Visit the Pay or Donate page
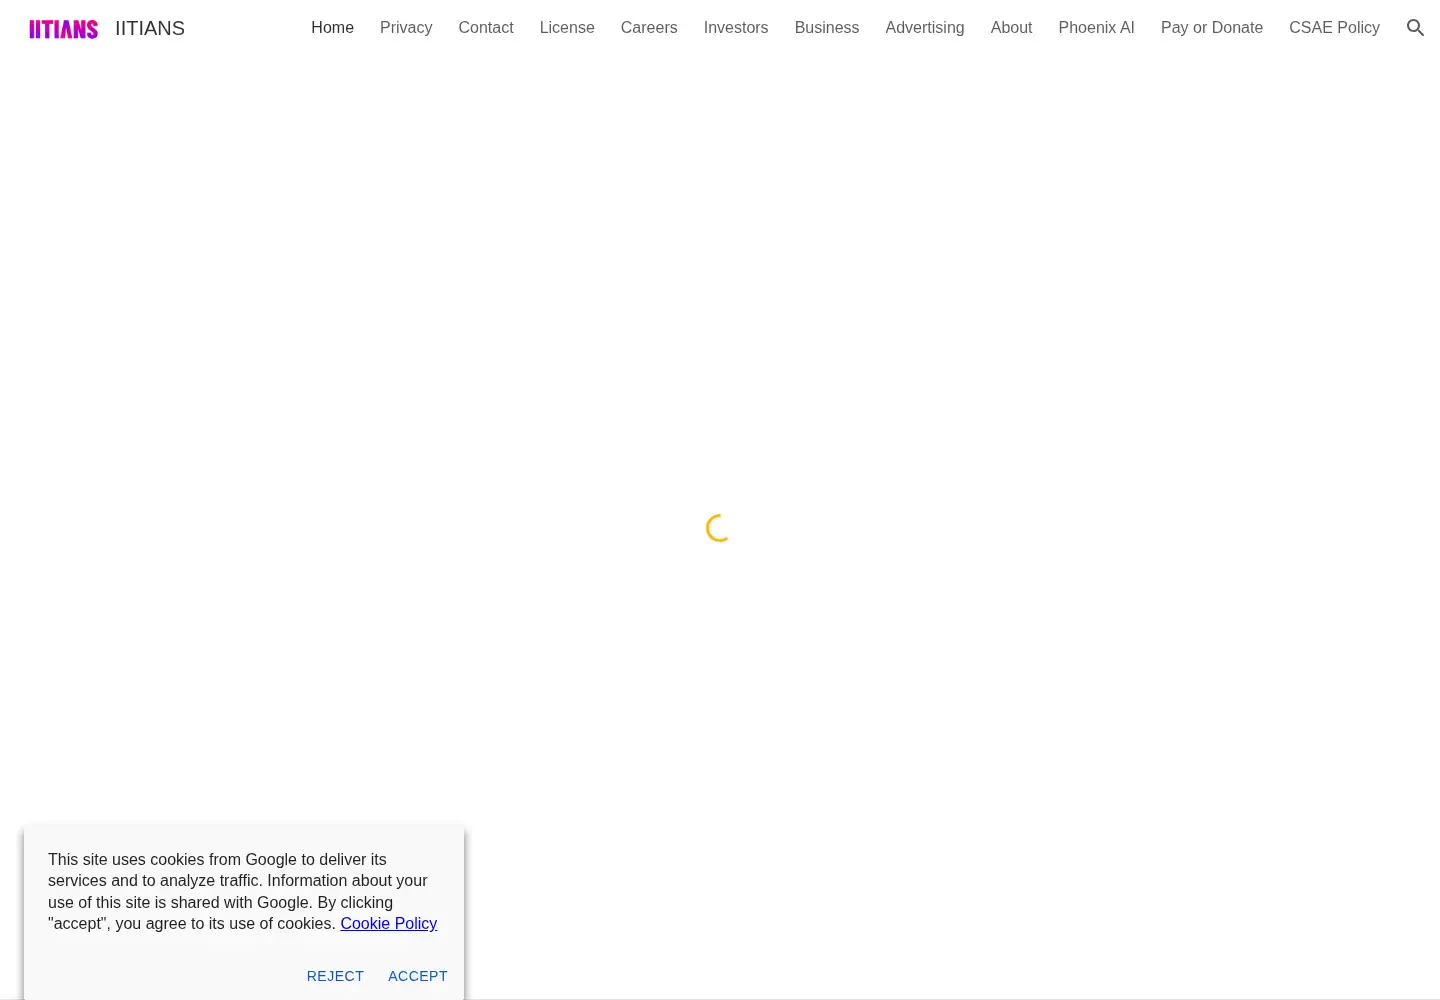1440x1000 pixels. pyautogui.click(x=1212, y=28)
